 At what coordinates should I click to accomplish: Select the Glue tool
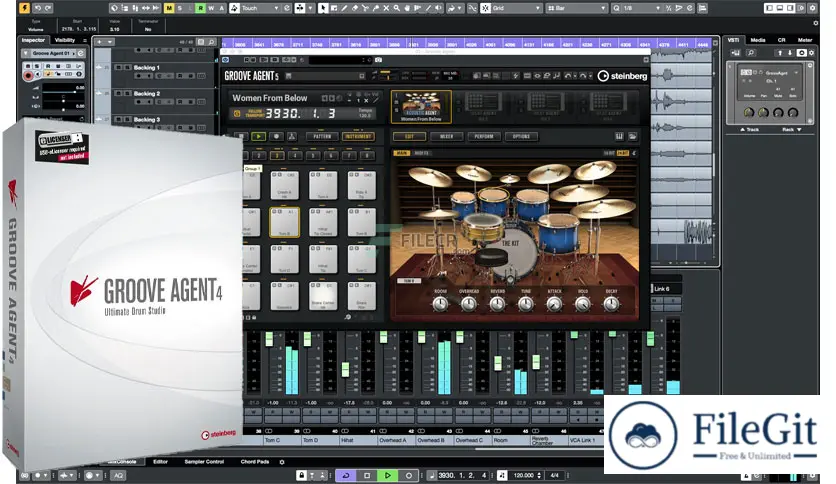(376, 8)
